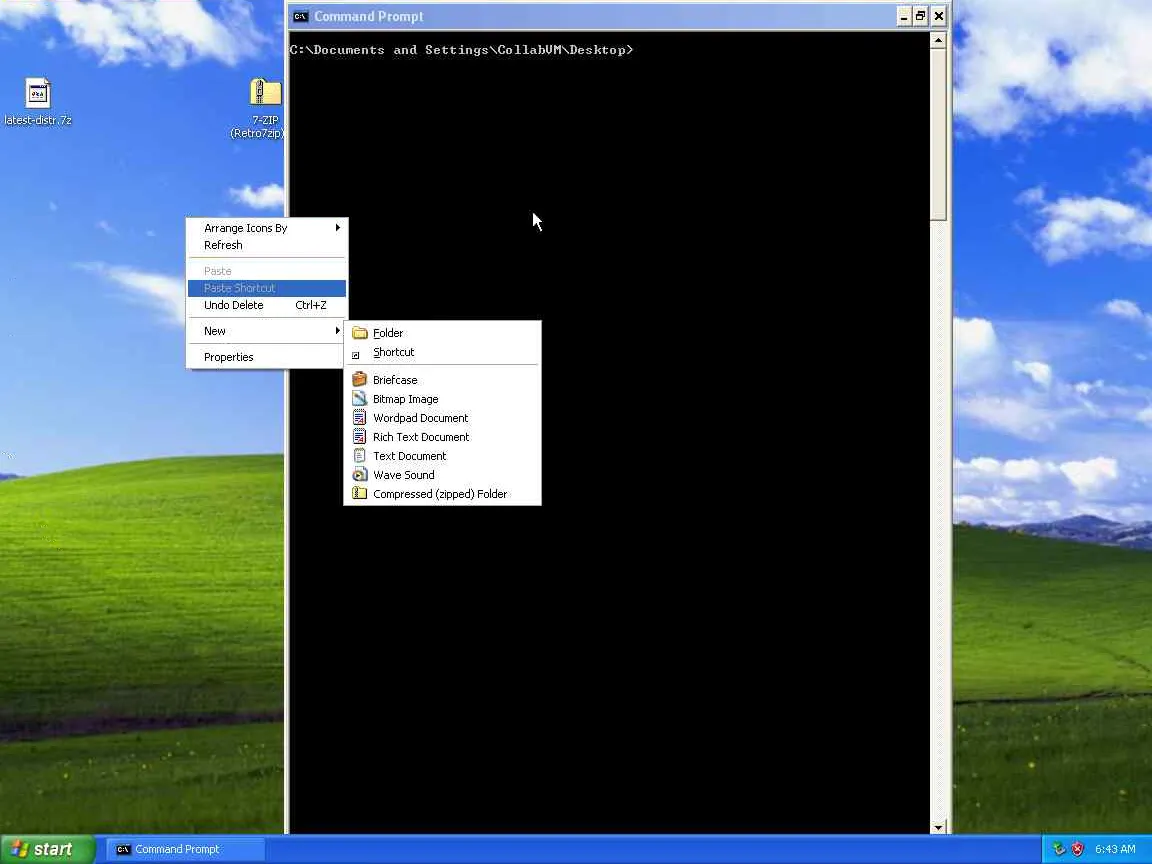Select Compressed (zipped) Folder entry
Screen dimensions: 1152x864
click(x=442, y=494)
